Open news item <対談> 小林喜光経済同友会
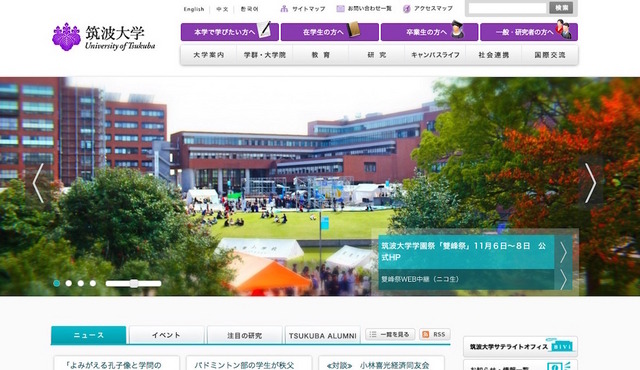The height and width of the screenshot is (370, 640). coord(378,365)
